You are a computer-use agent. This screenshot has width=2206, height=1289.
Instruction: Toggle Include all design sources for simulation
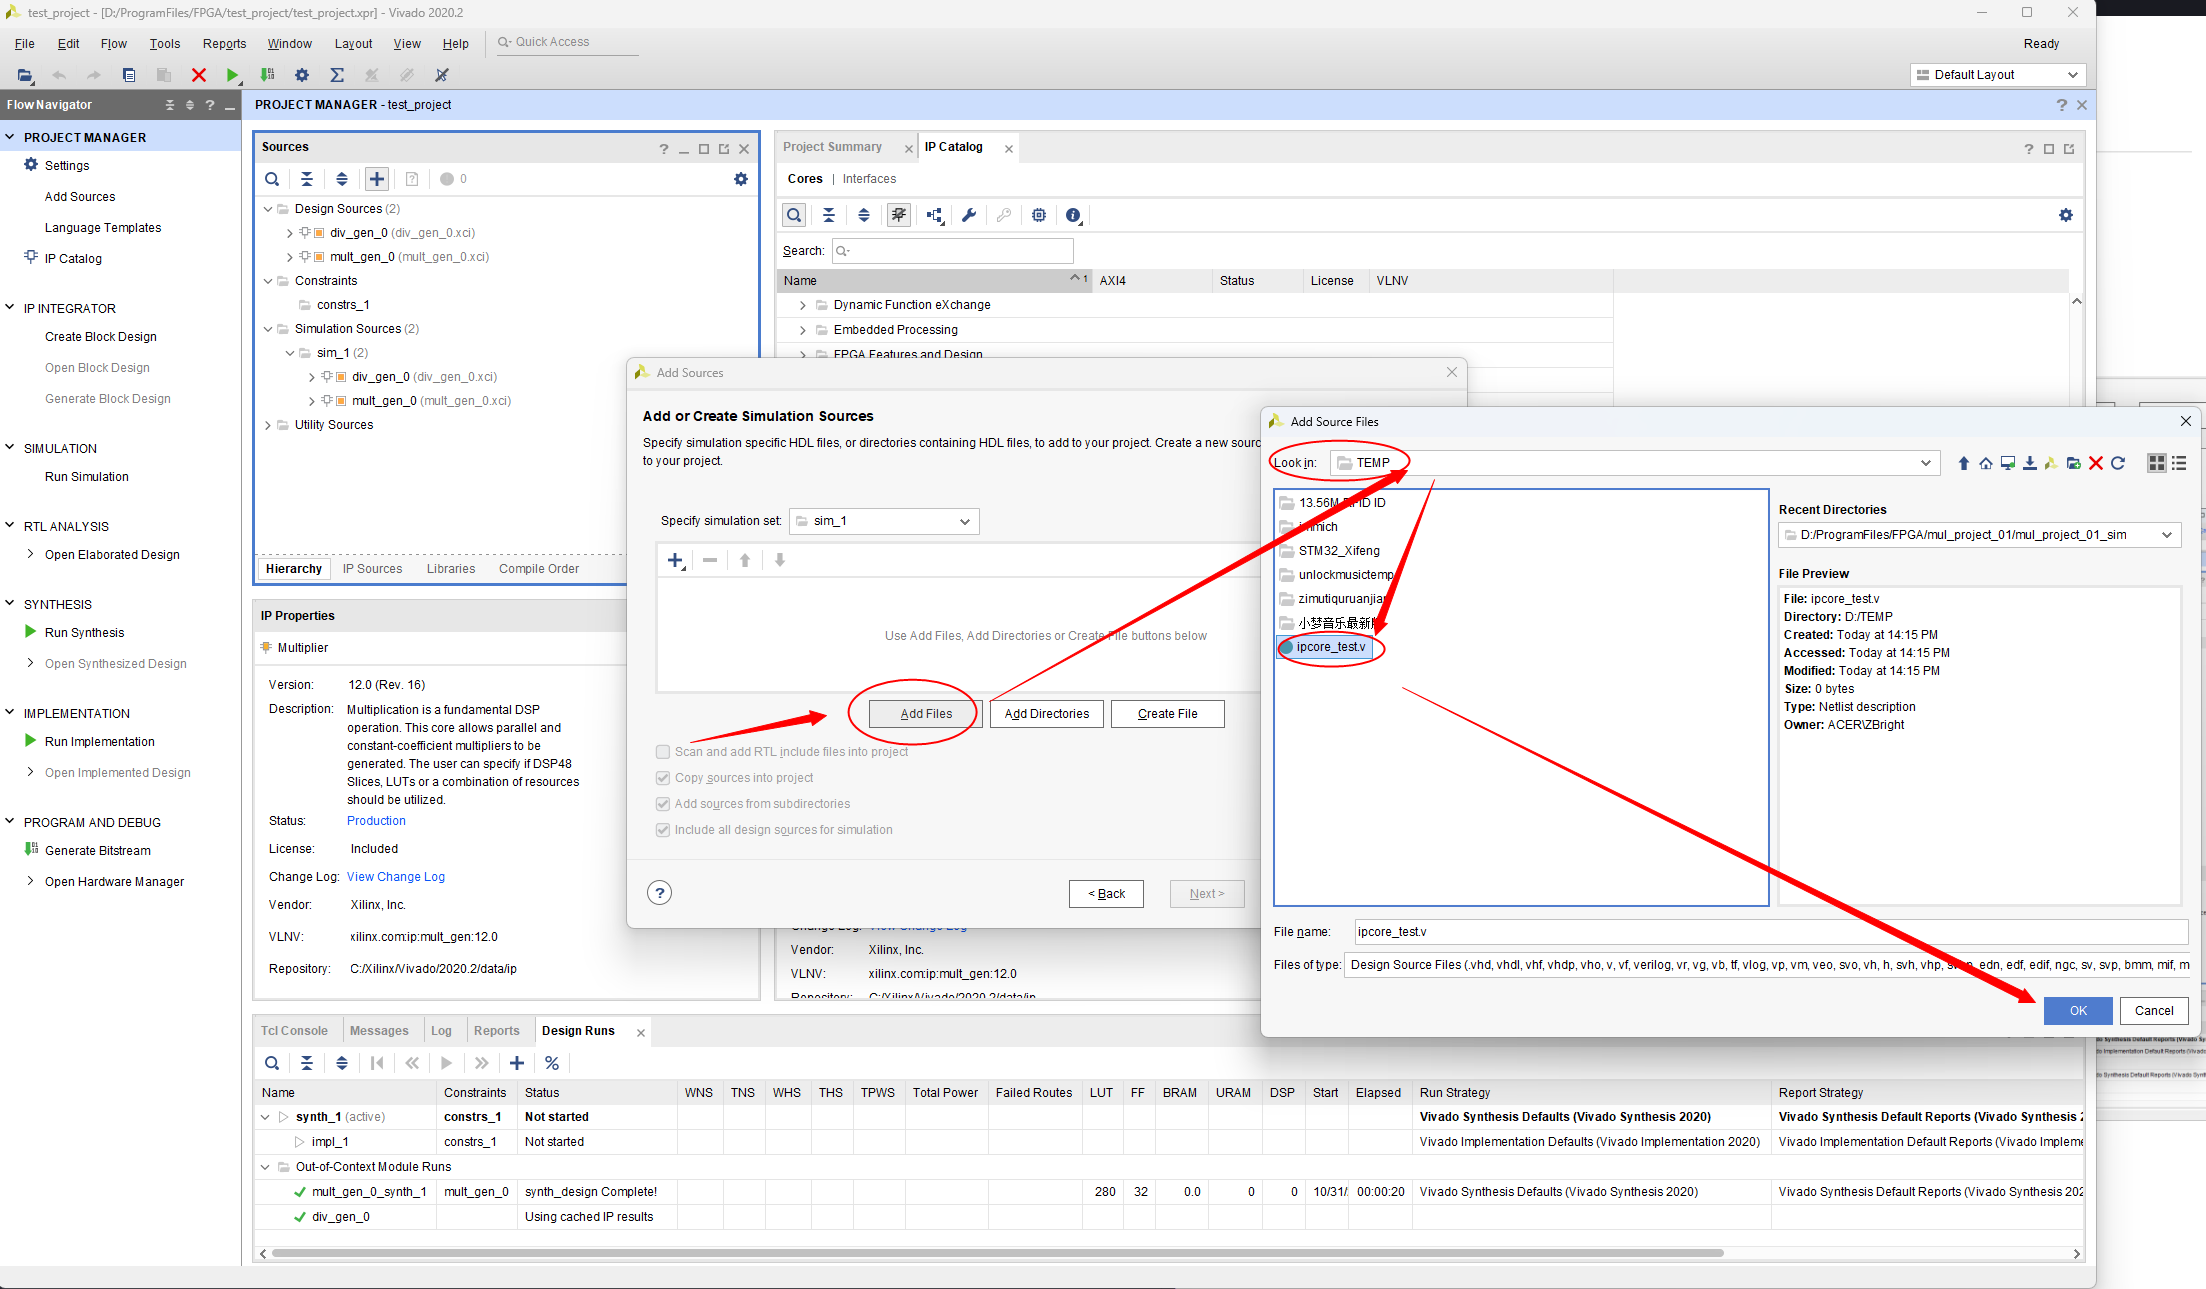[663, 830]
